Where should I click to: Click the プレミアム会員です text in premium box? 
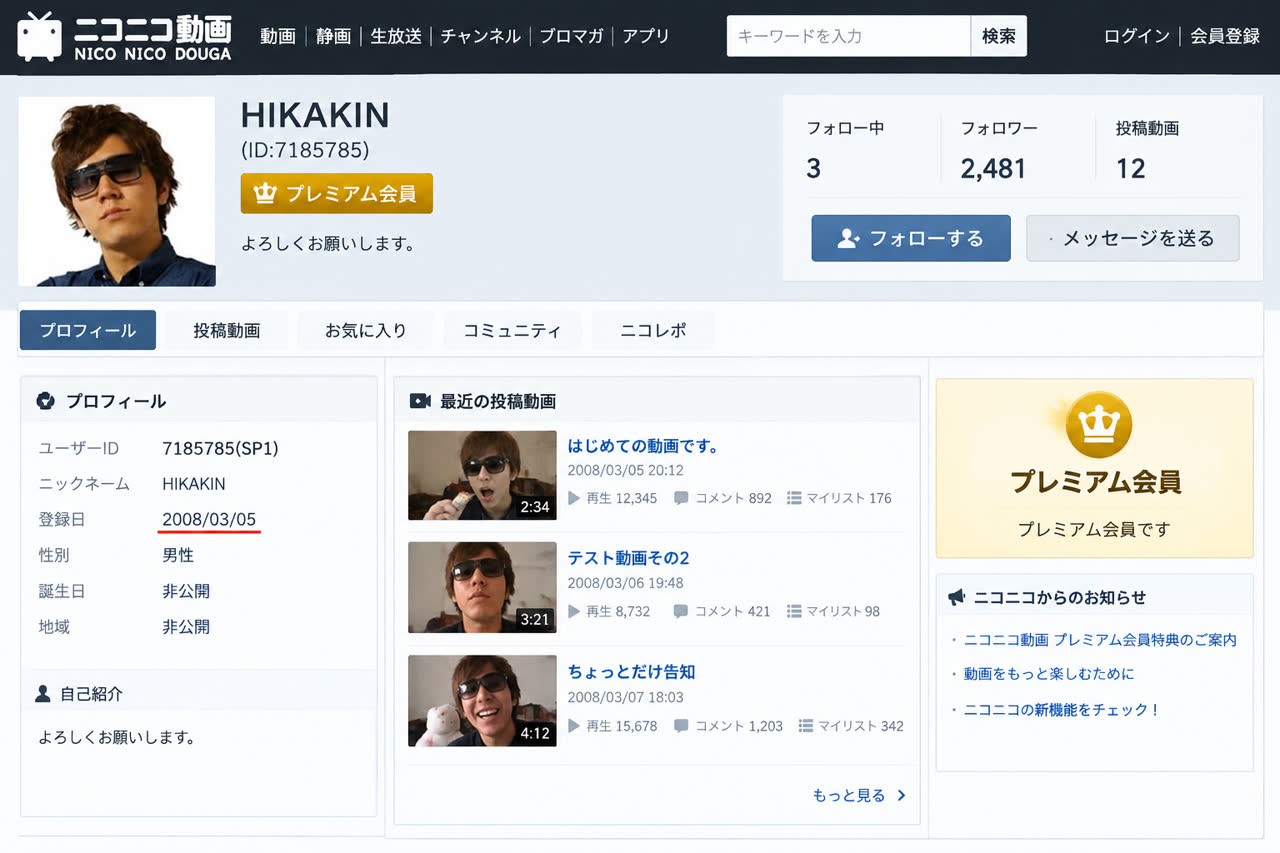pyautogui.click(x=1094, y=530)
